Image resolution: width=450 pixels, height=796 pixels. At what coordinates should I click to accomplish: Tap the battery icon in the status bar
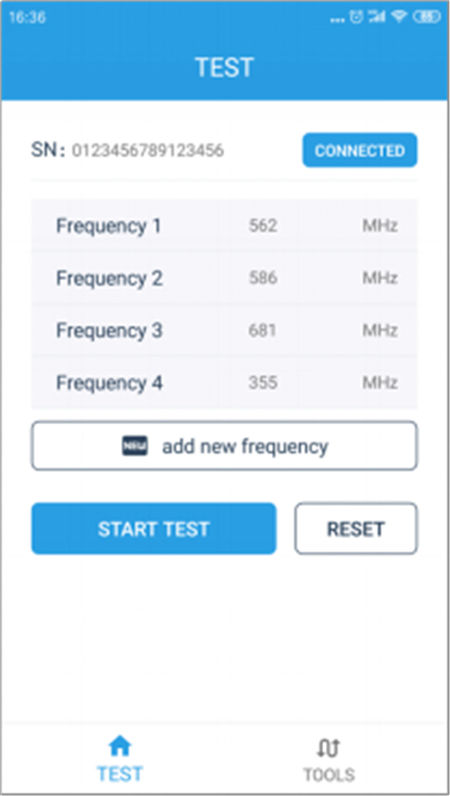[x=427, y=17]
